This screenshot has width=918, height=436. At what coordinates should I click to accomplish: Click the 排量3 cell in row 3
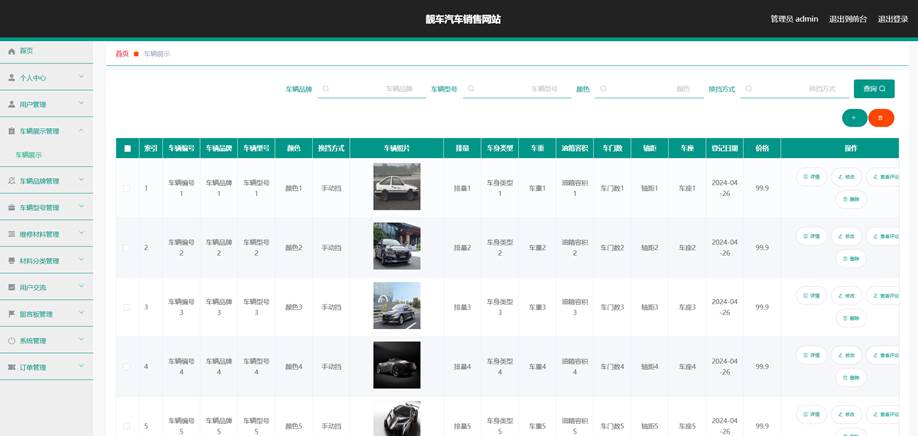pos(462,307)
